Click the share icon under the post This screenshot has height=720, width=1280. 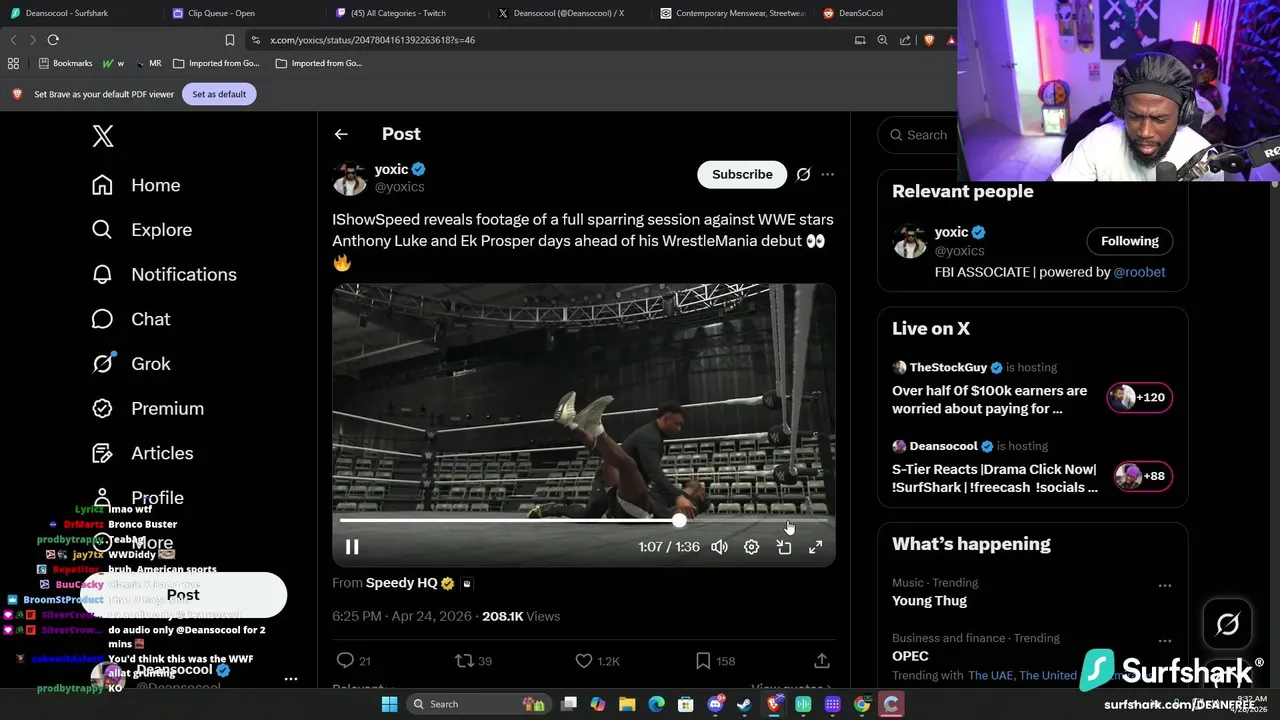tap(822, 660)
